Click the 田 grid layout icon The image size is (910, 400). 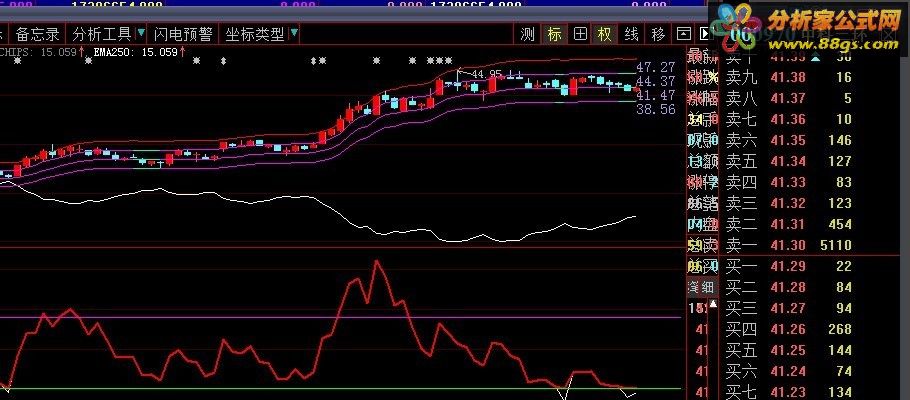point(580,34)
